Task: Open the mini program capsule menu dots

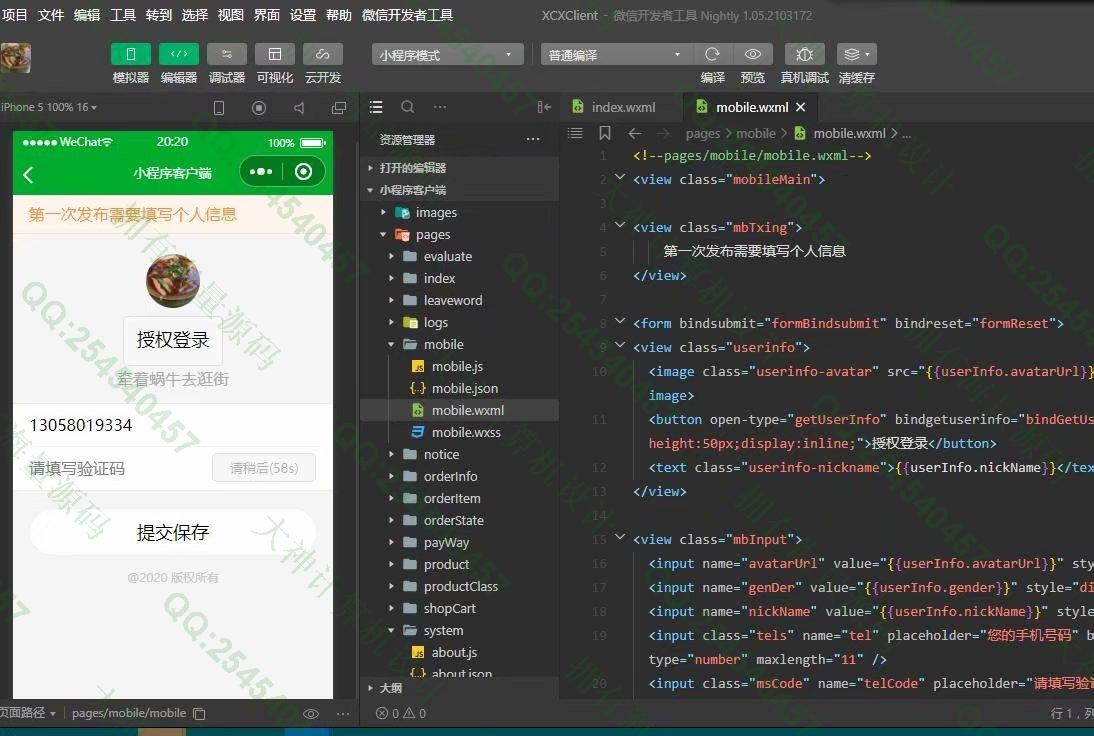Action: point(261,172)
